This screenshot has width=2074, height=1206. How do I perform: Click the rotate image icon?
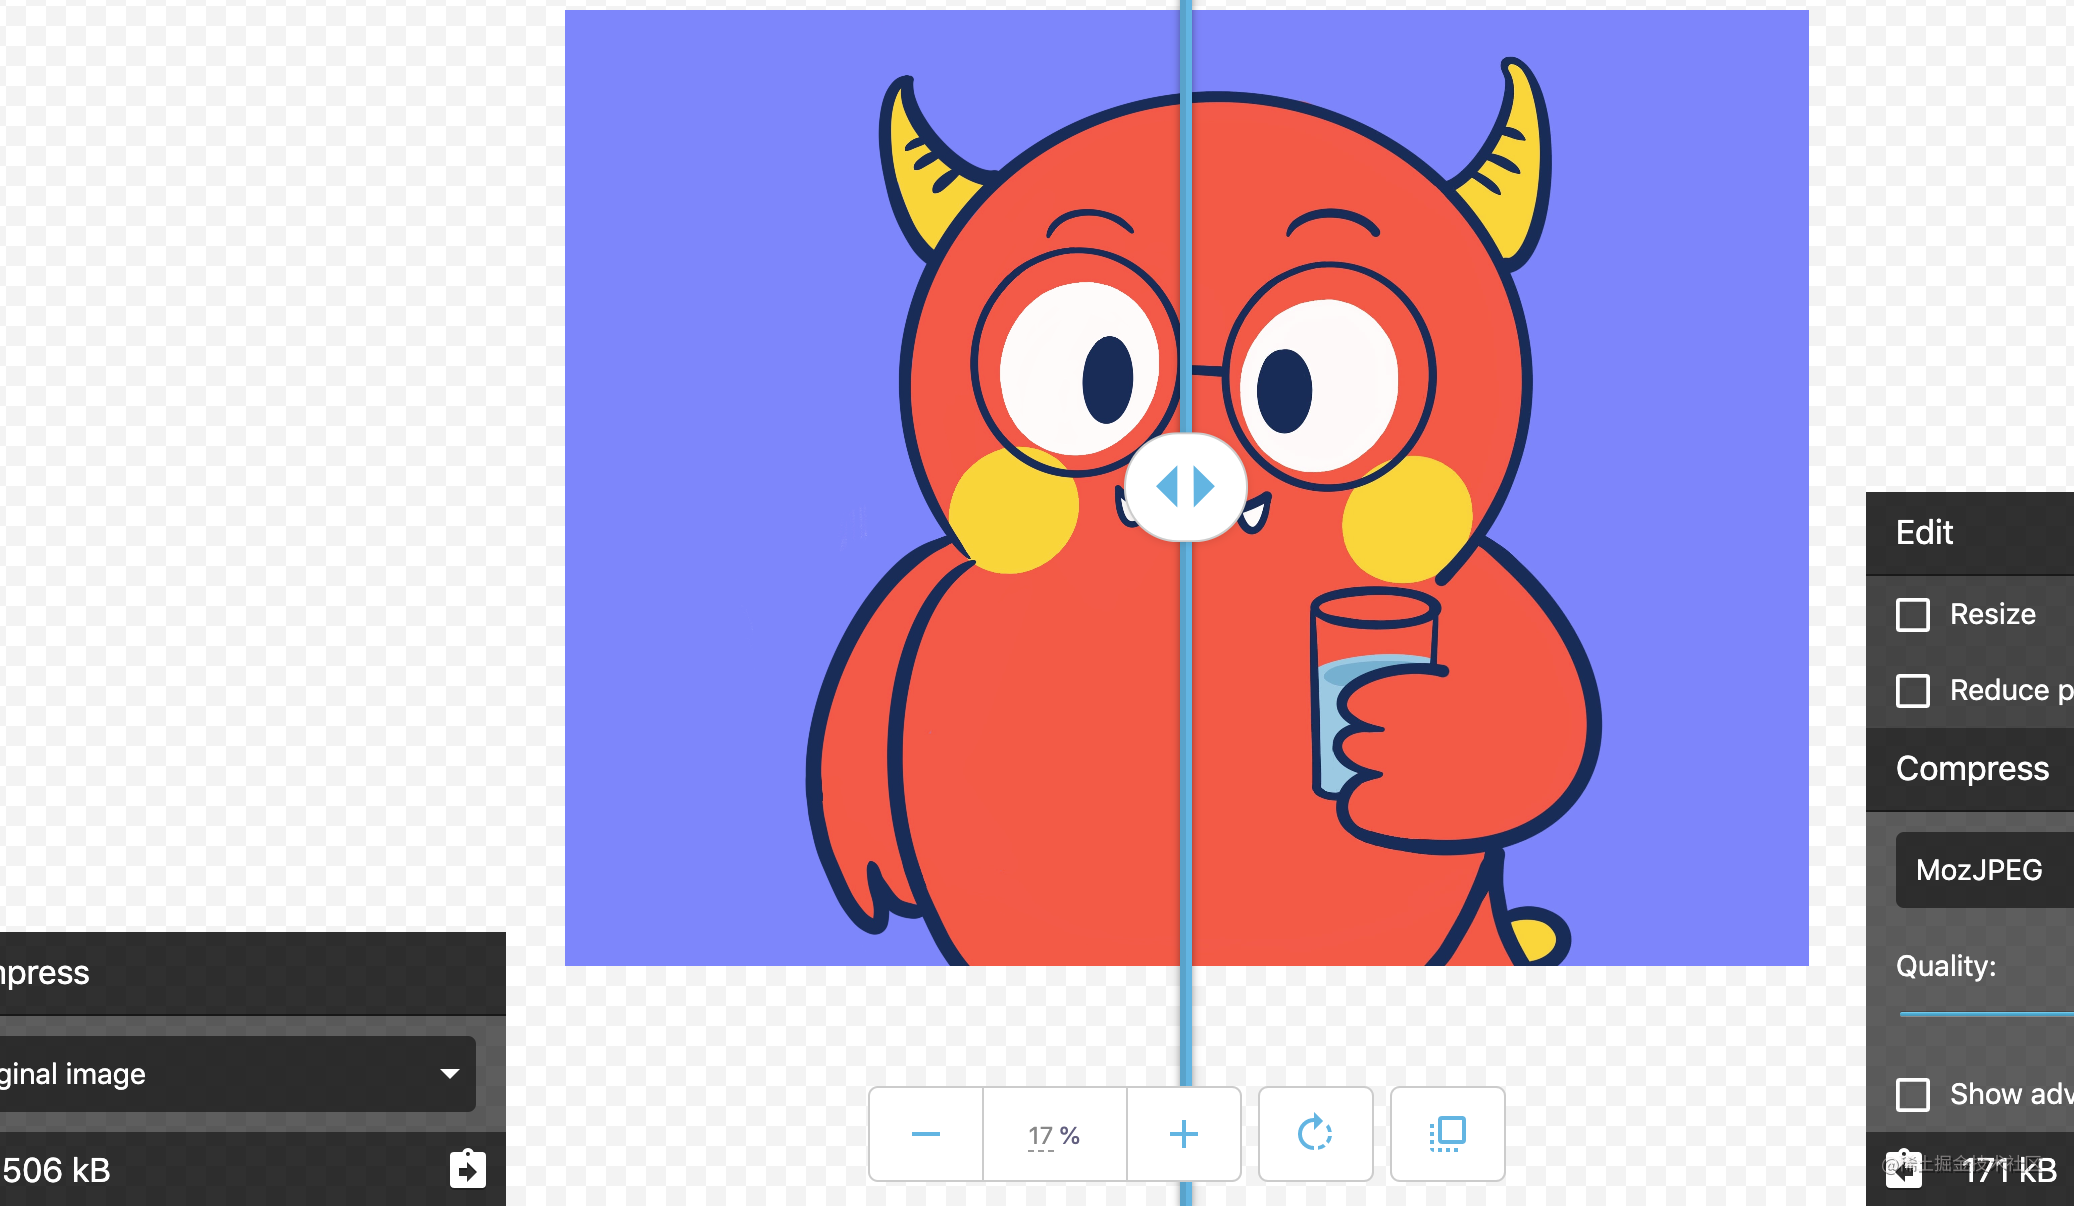1315,1134
